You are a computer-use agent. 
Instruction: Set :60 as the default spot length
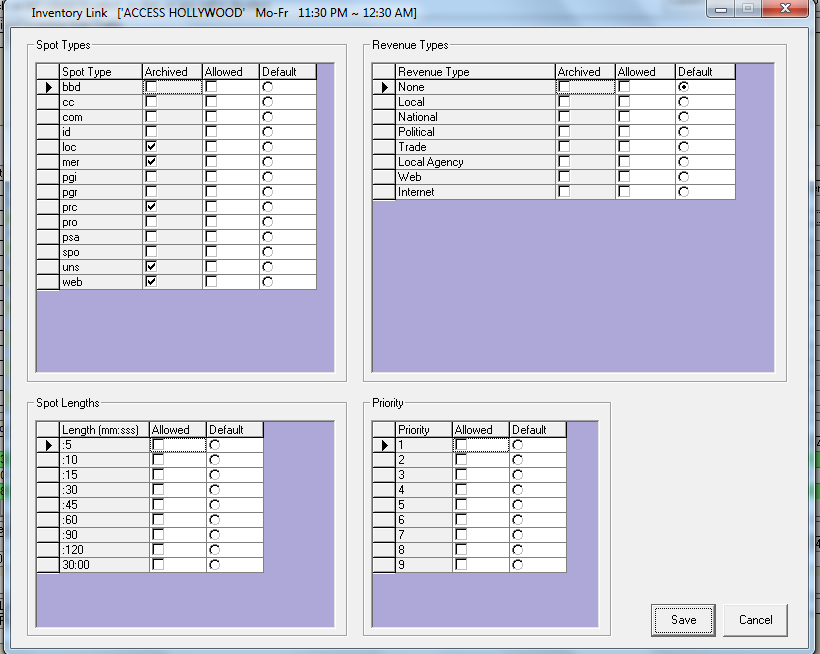click(215, 520)
